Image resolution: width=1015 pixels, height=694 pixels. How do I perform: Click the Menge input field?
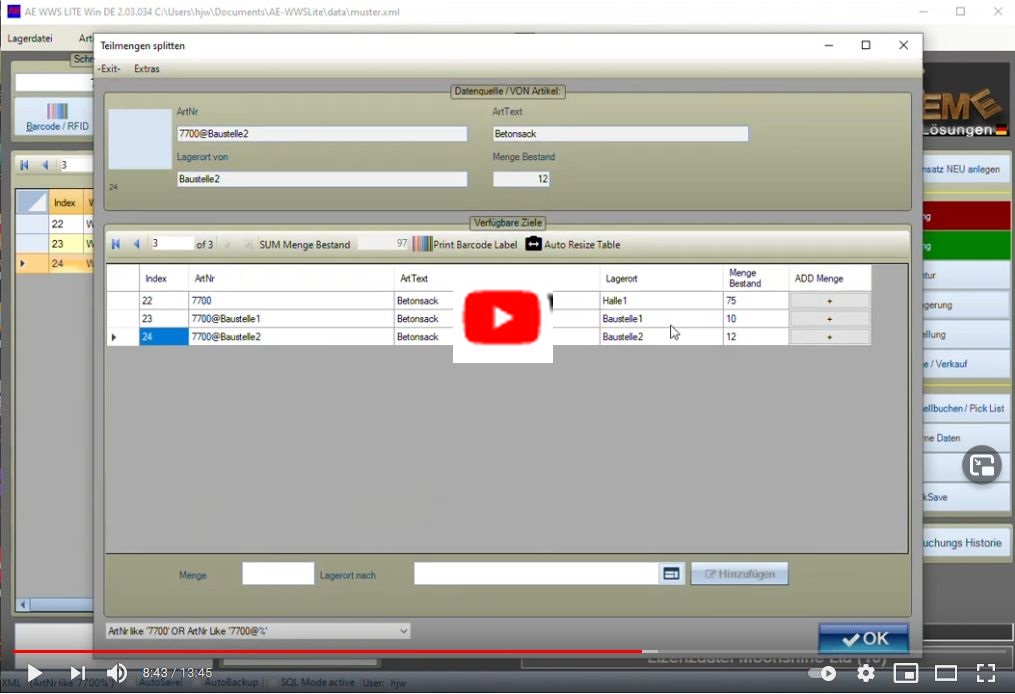pos(278,574)
